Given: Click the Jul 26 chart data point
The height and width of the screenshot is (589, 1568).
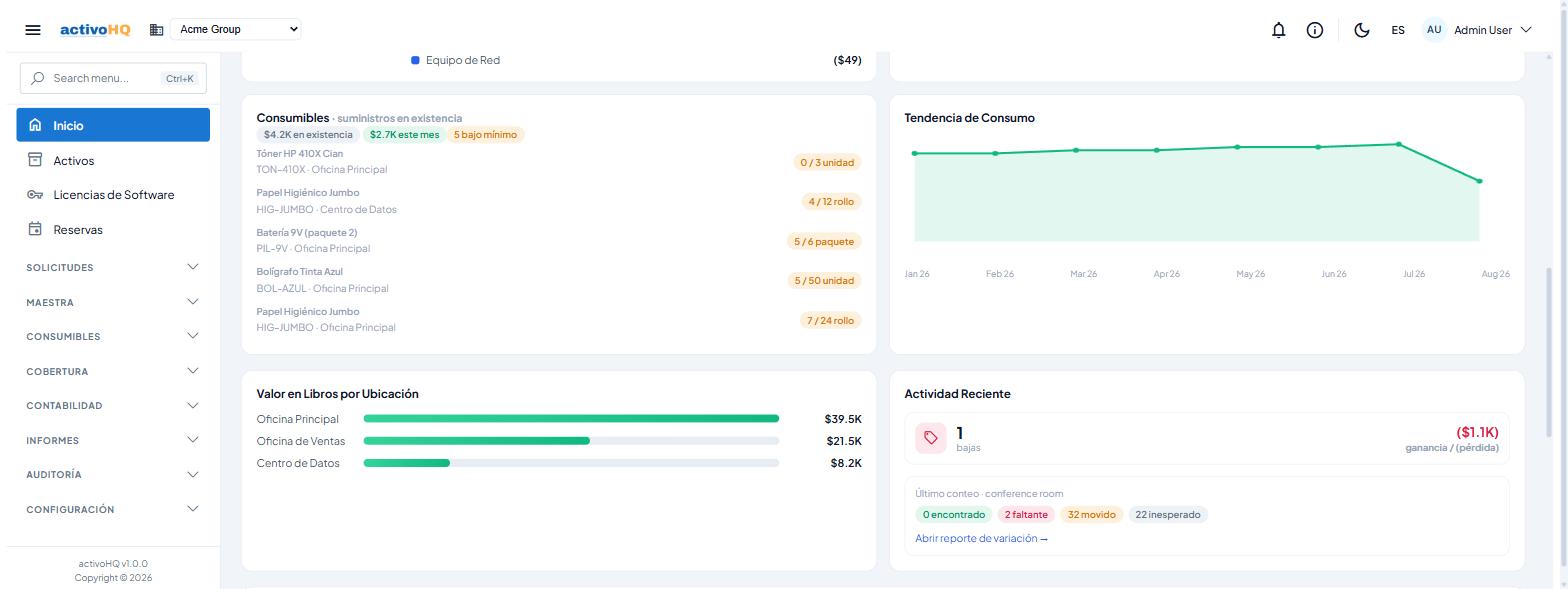Looking at the screenshot, I should point(1398,144).
